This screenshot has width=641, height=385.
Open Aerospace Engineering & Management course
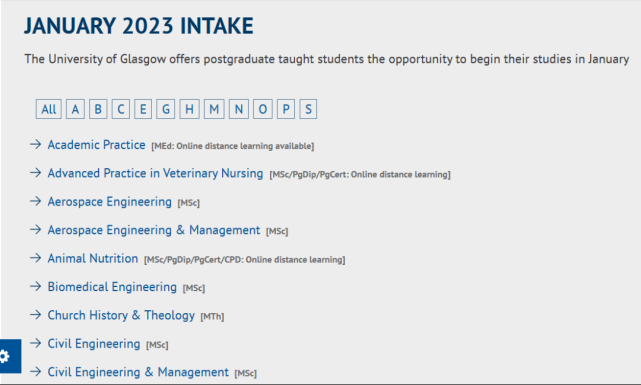pyautogui.click(x=154, y=230)
